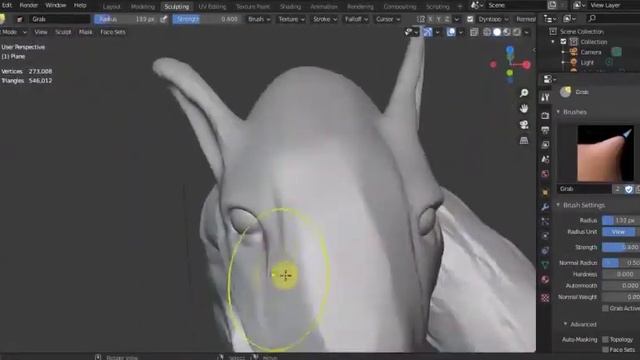
Task: Open the Texture checker properties tab
Action: [x=545, y=298]
